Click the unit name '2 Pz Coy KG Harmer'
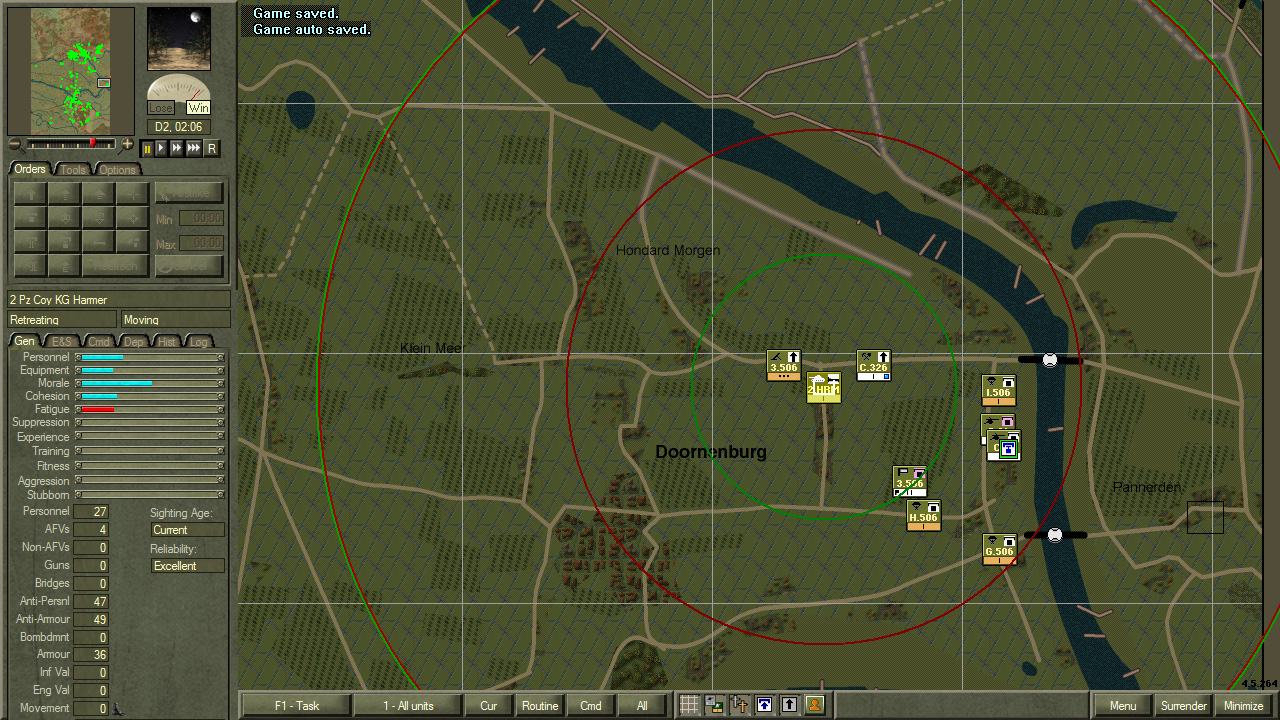The height and width of the screenshot is (720, 1280). [x=119, y=300]
